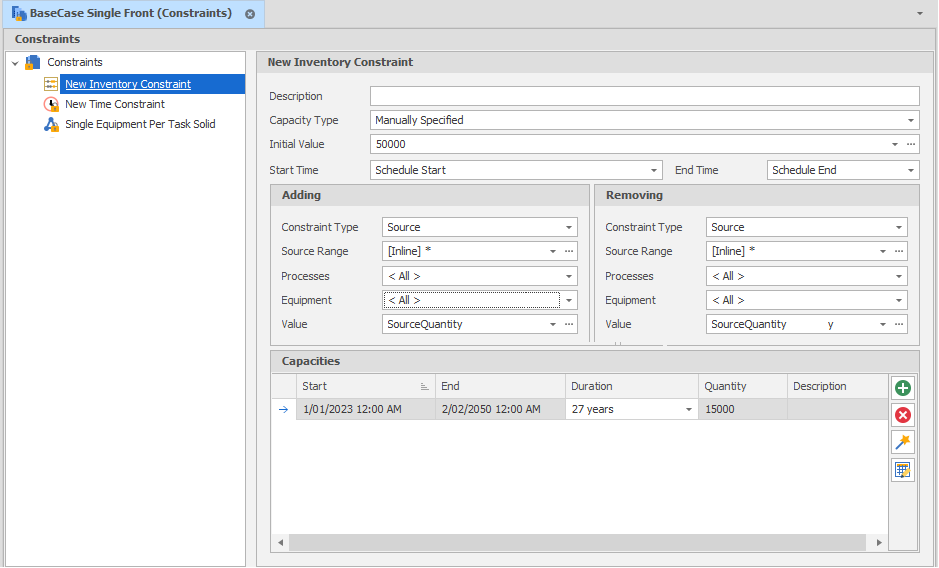Open Adding Equipment dropdown list

569,300
